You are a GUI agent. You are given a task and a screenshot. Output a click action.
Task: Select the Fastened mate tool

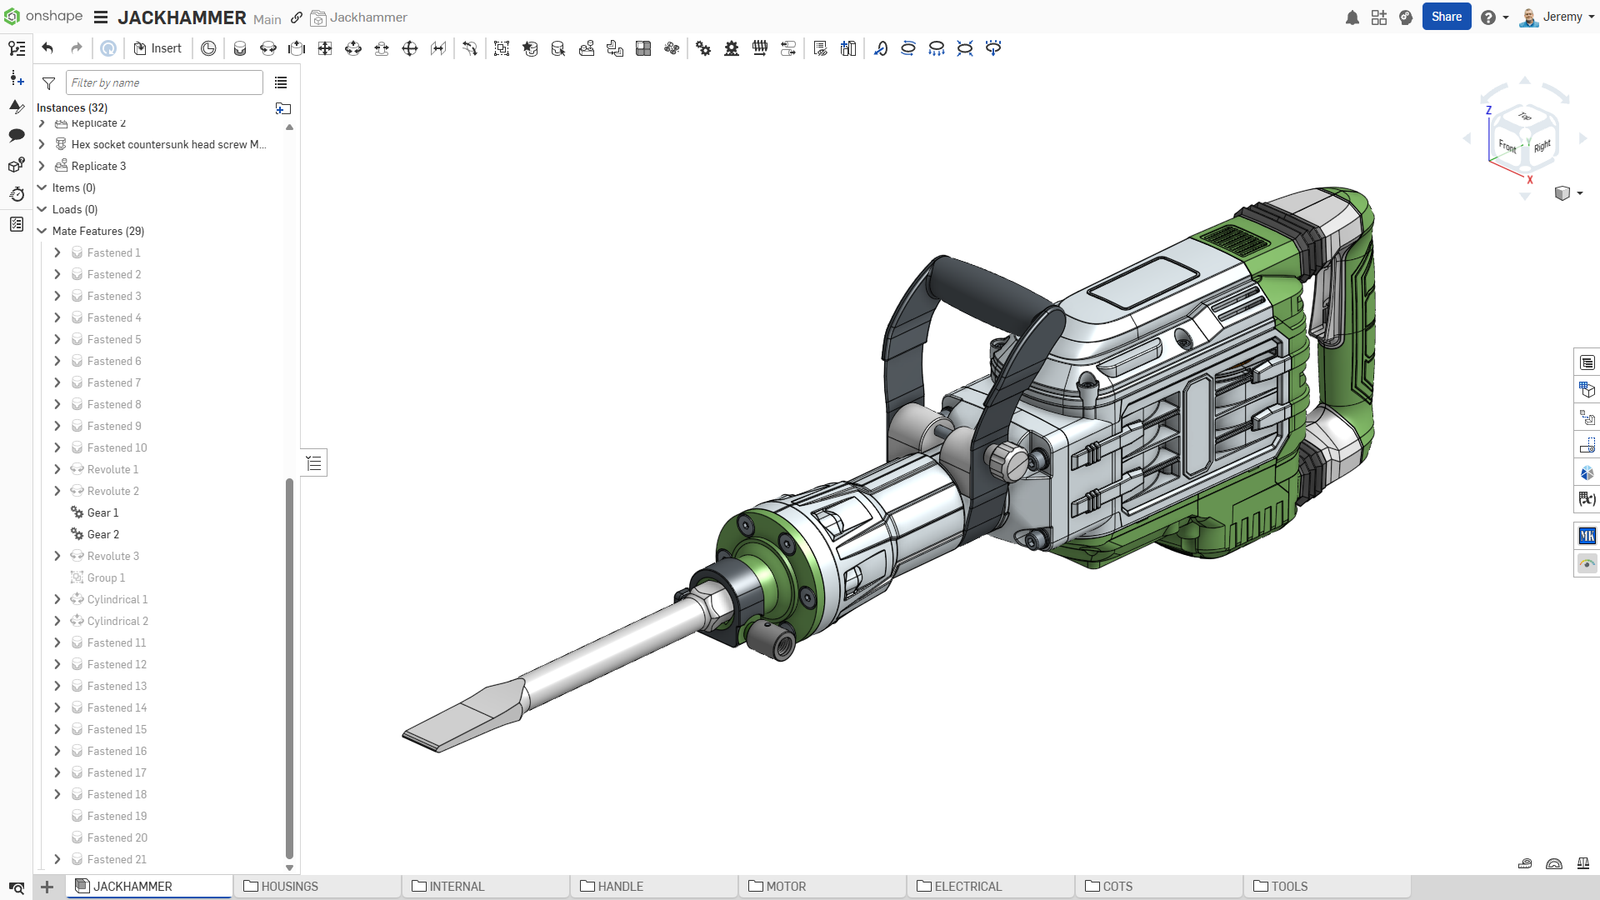pyautogui.click(x=240, y=48)
